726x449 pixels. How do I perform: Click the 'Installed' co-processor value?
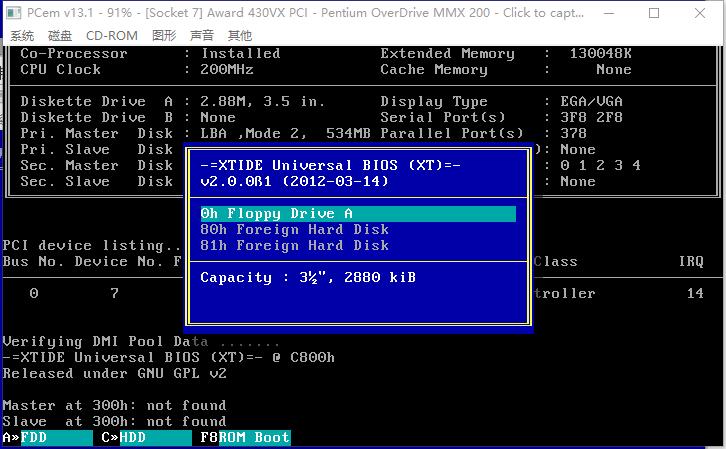[x=240, y=53]
